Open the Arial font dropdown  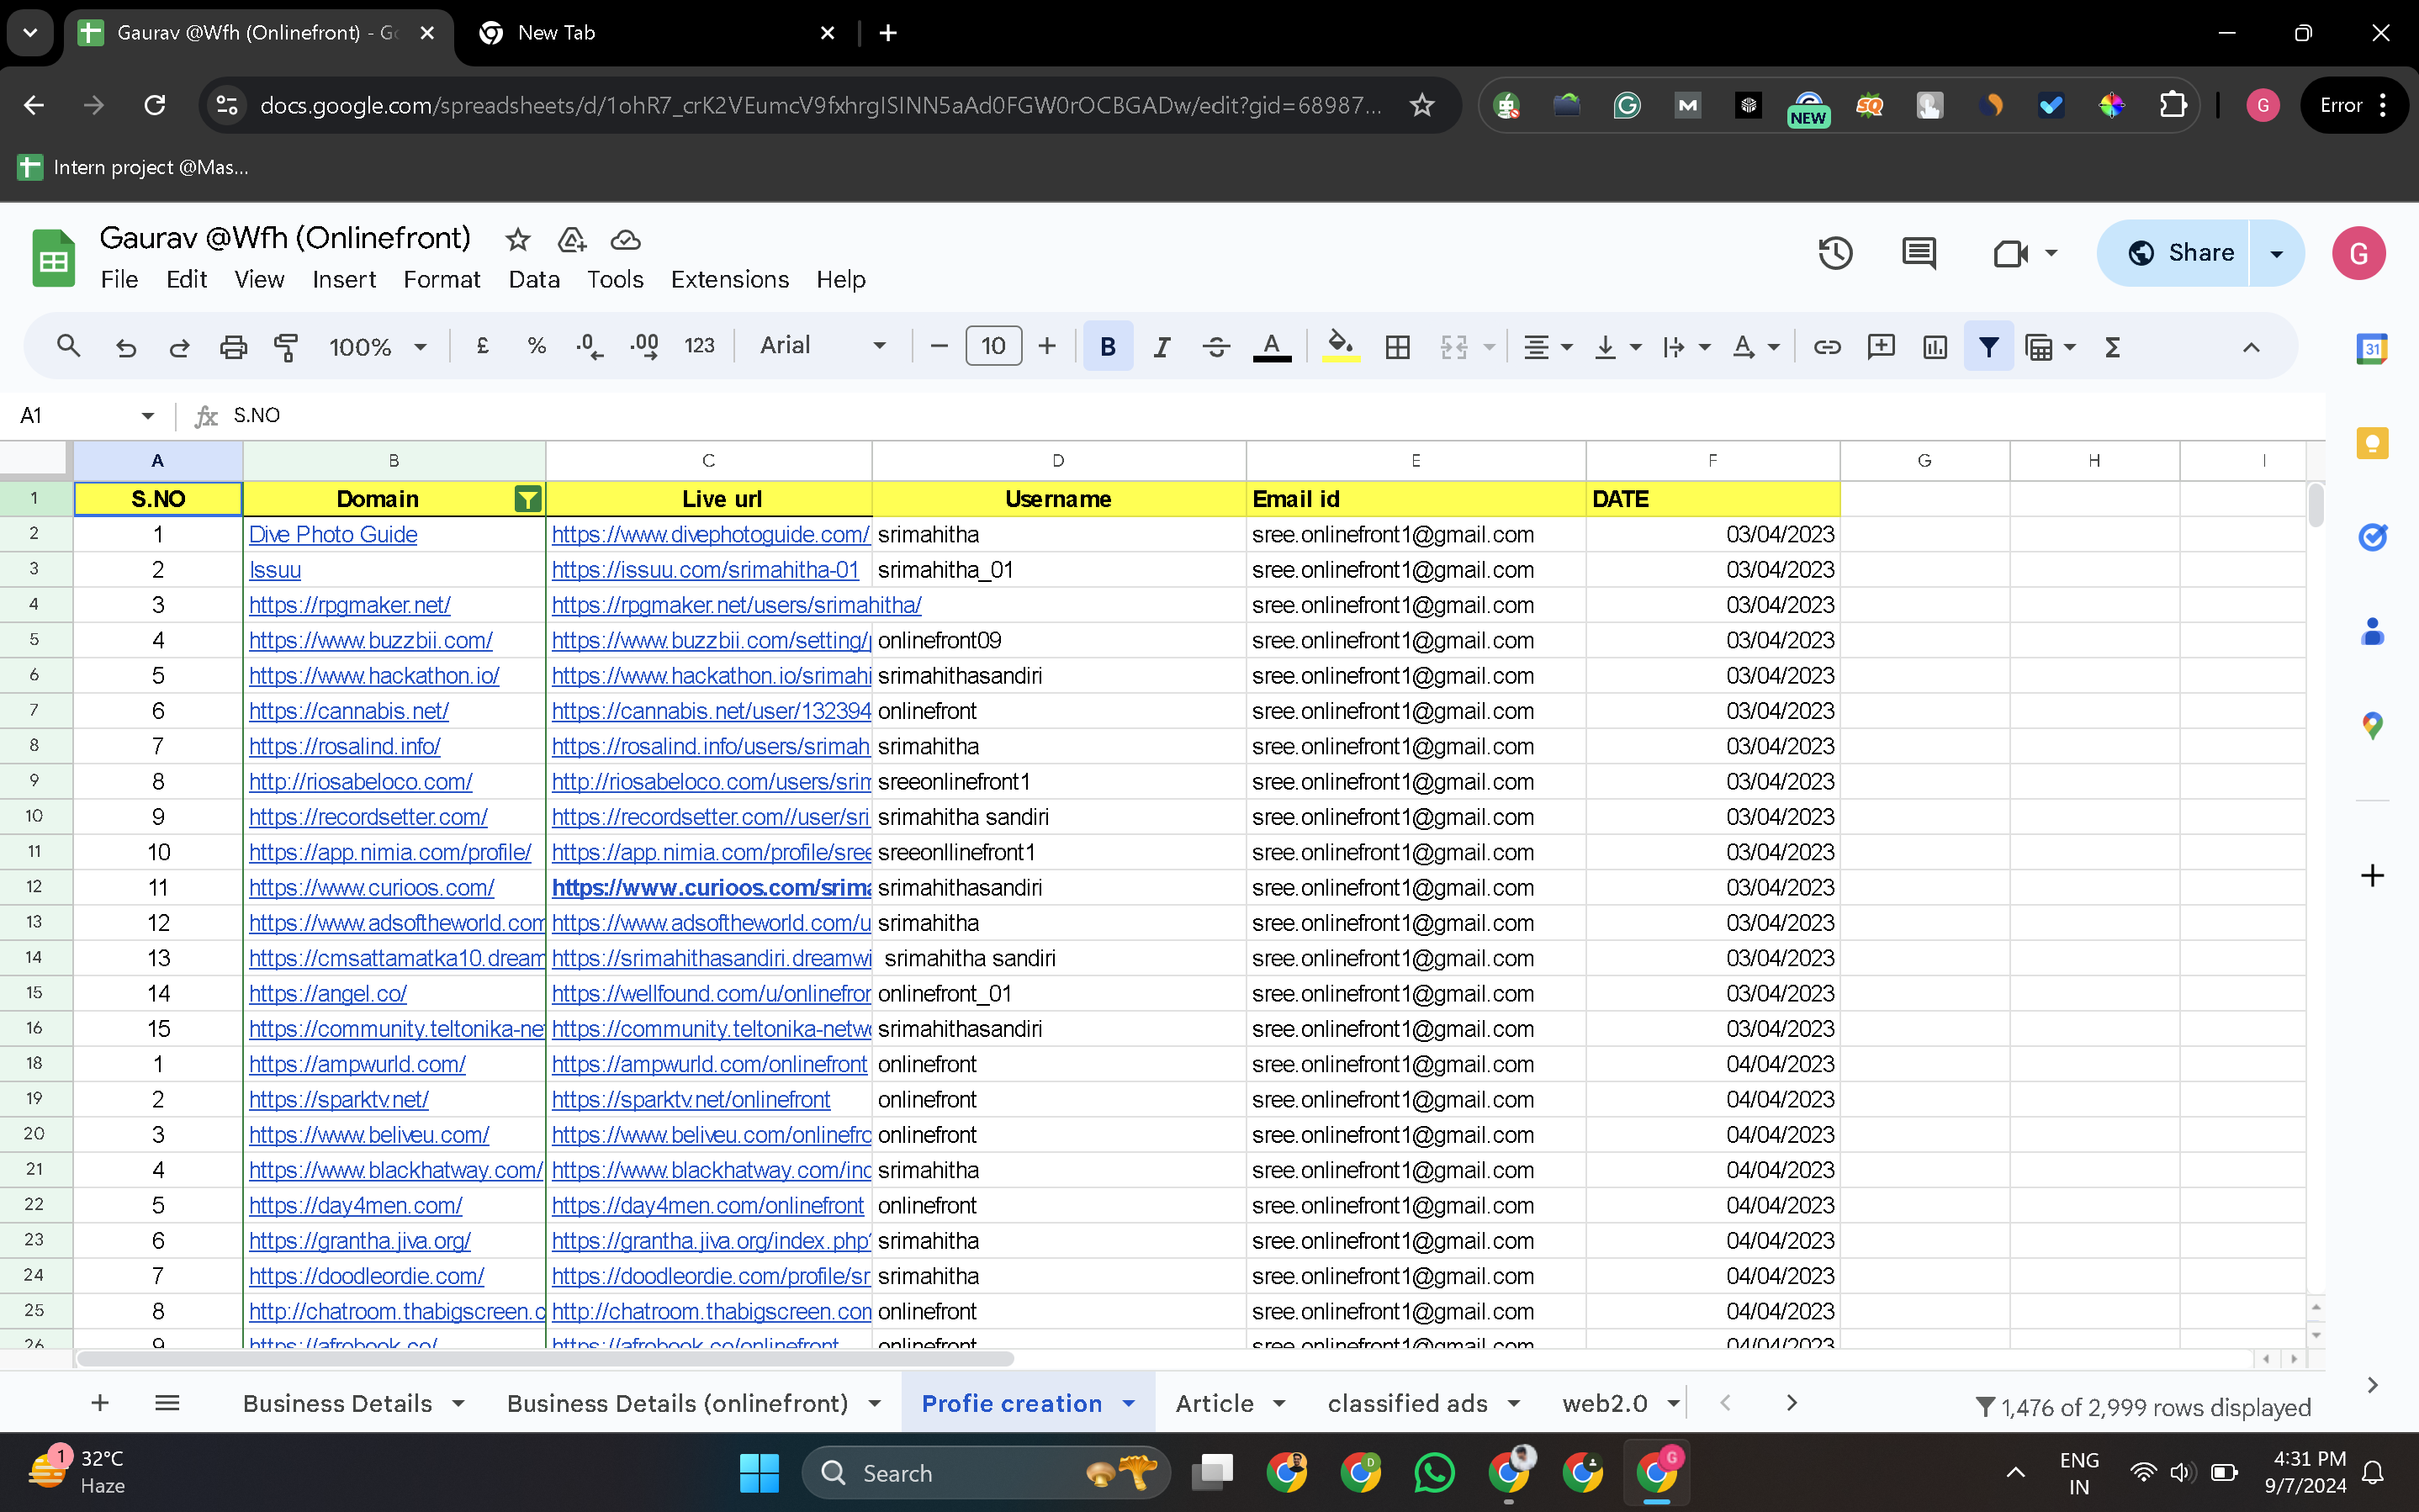822,346
